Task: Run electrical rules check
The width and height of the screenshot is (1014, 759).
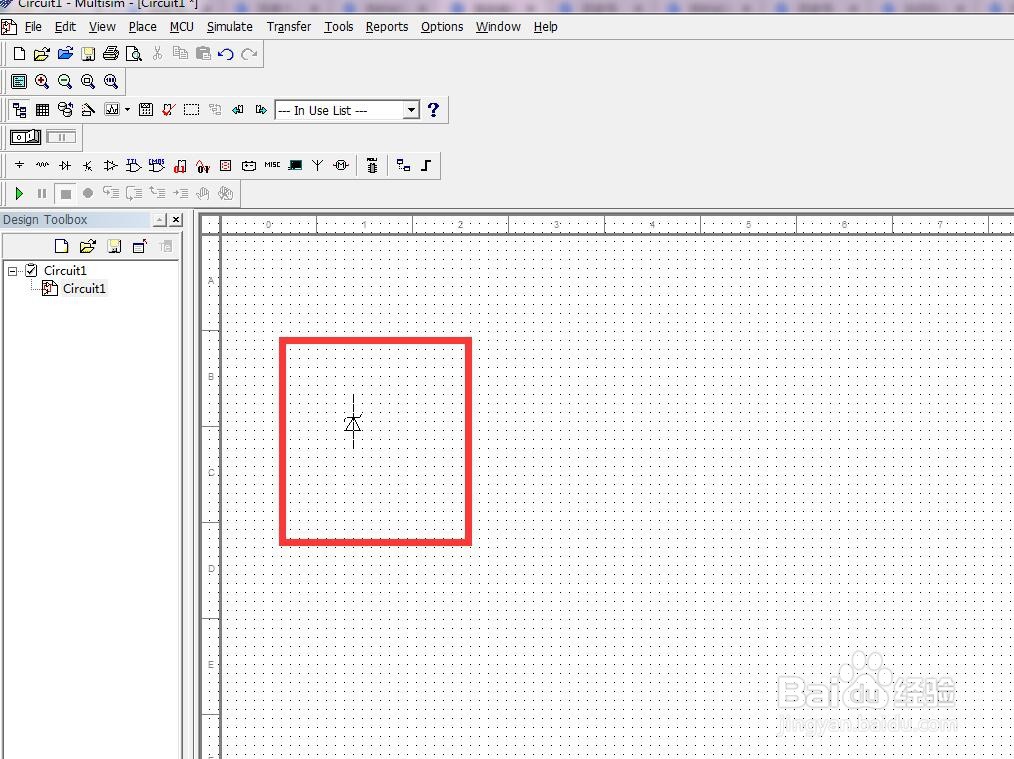Action: point(169,110)
